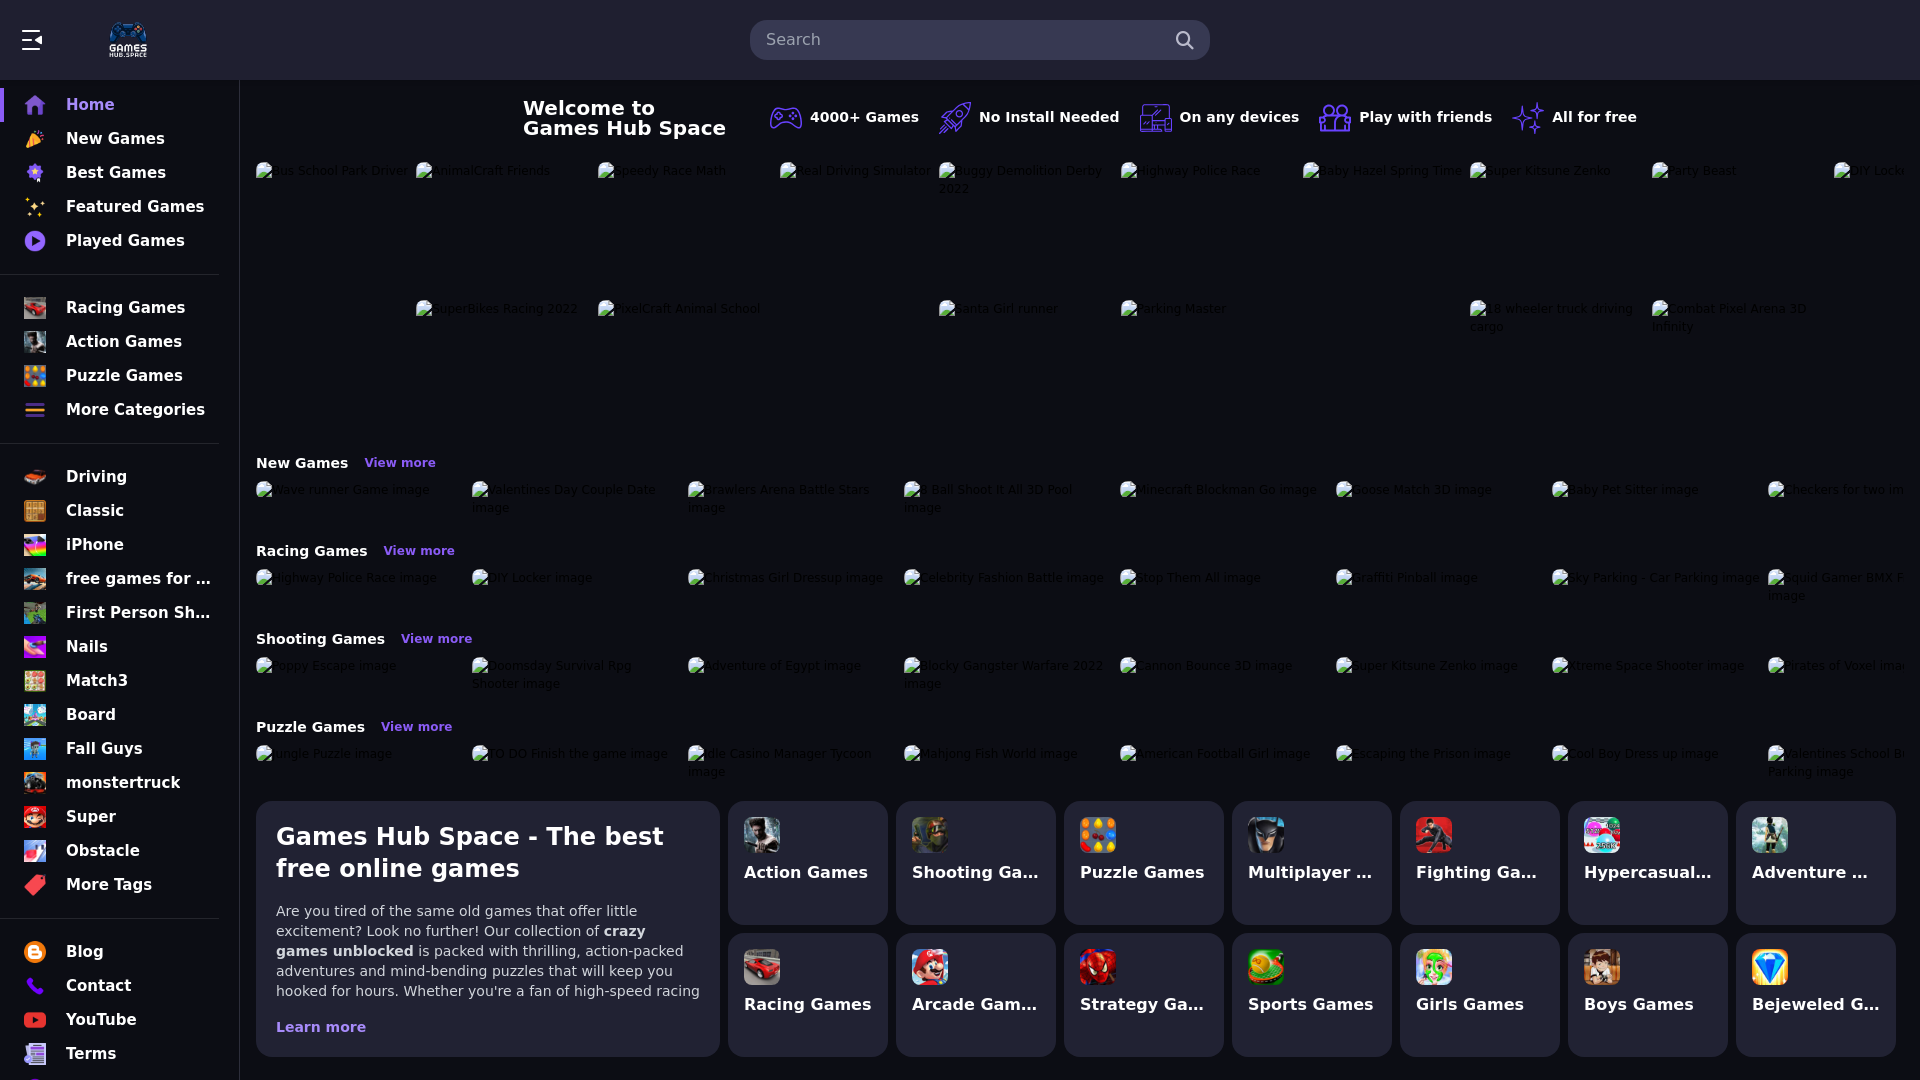Open the Games Hub Space logo
1920x1080 pixels.
tap(128, 40)
